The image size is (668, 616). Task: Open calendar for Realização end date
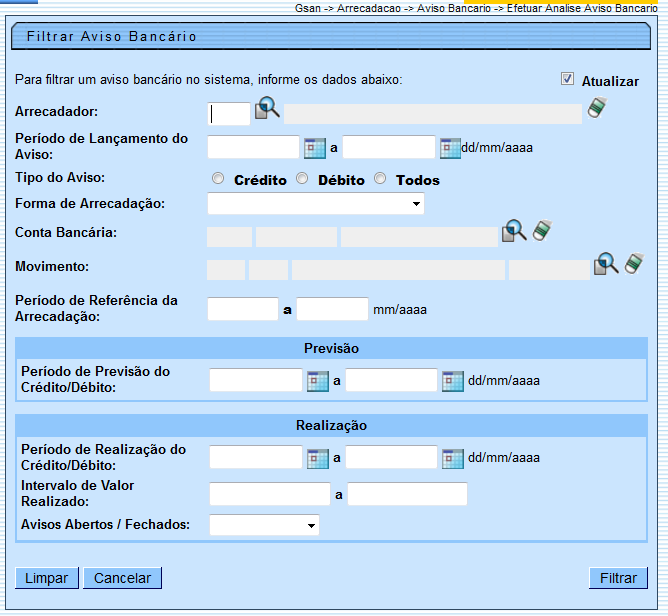click(x=452, y=459)
